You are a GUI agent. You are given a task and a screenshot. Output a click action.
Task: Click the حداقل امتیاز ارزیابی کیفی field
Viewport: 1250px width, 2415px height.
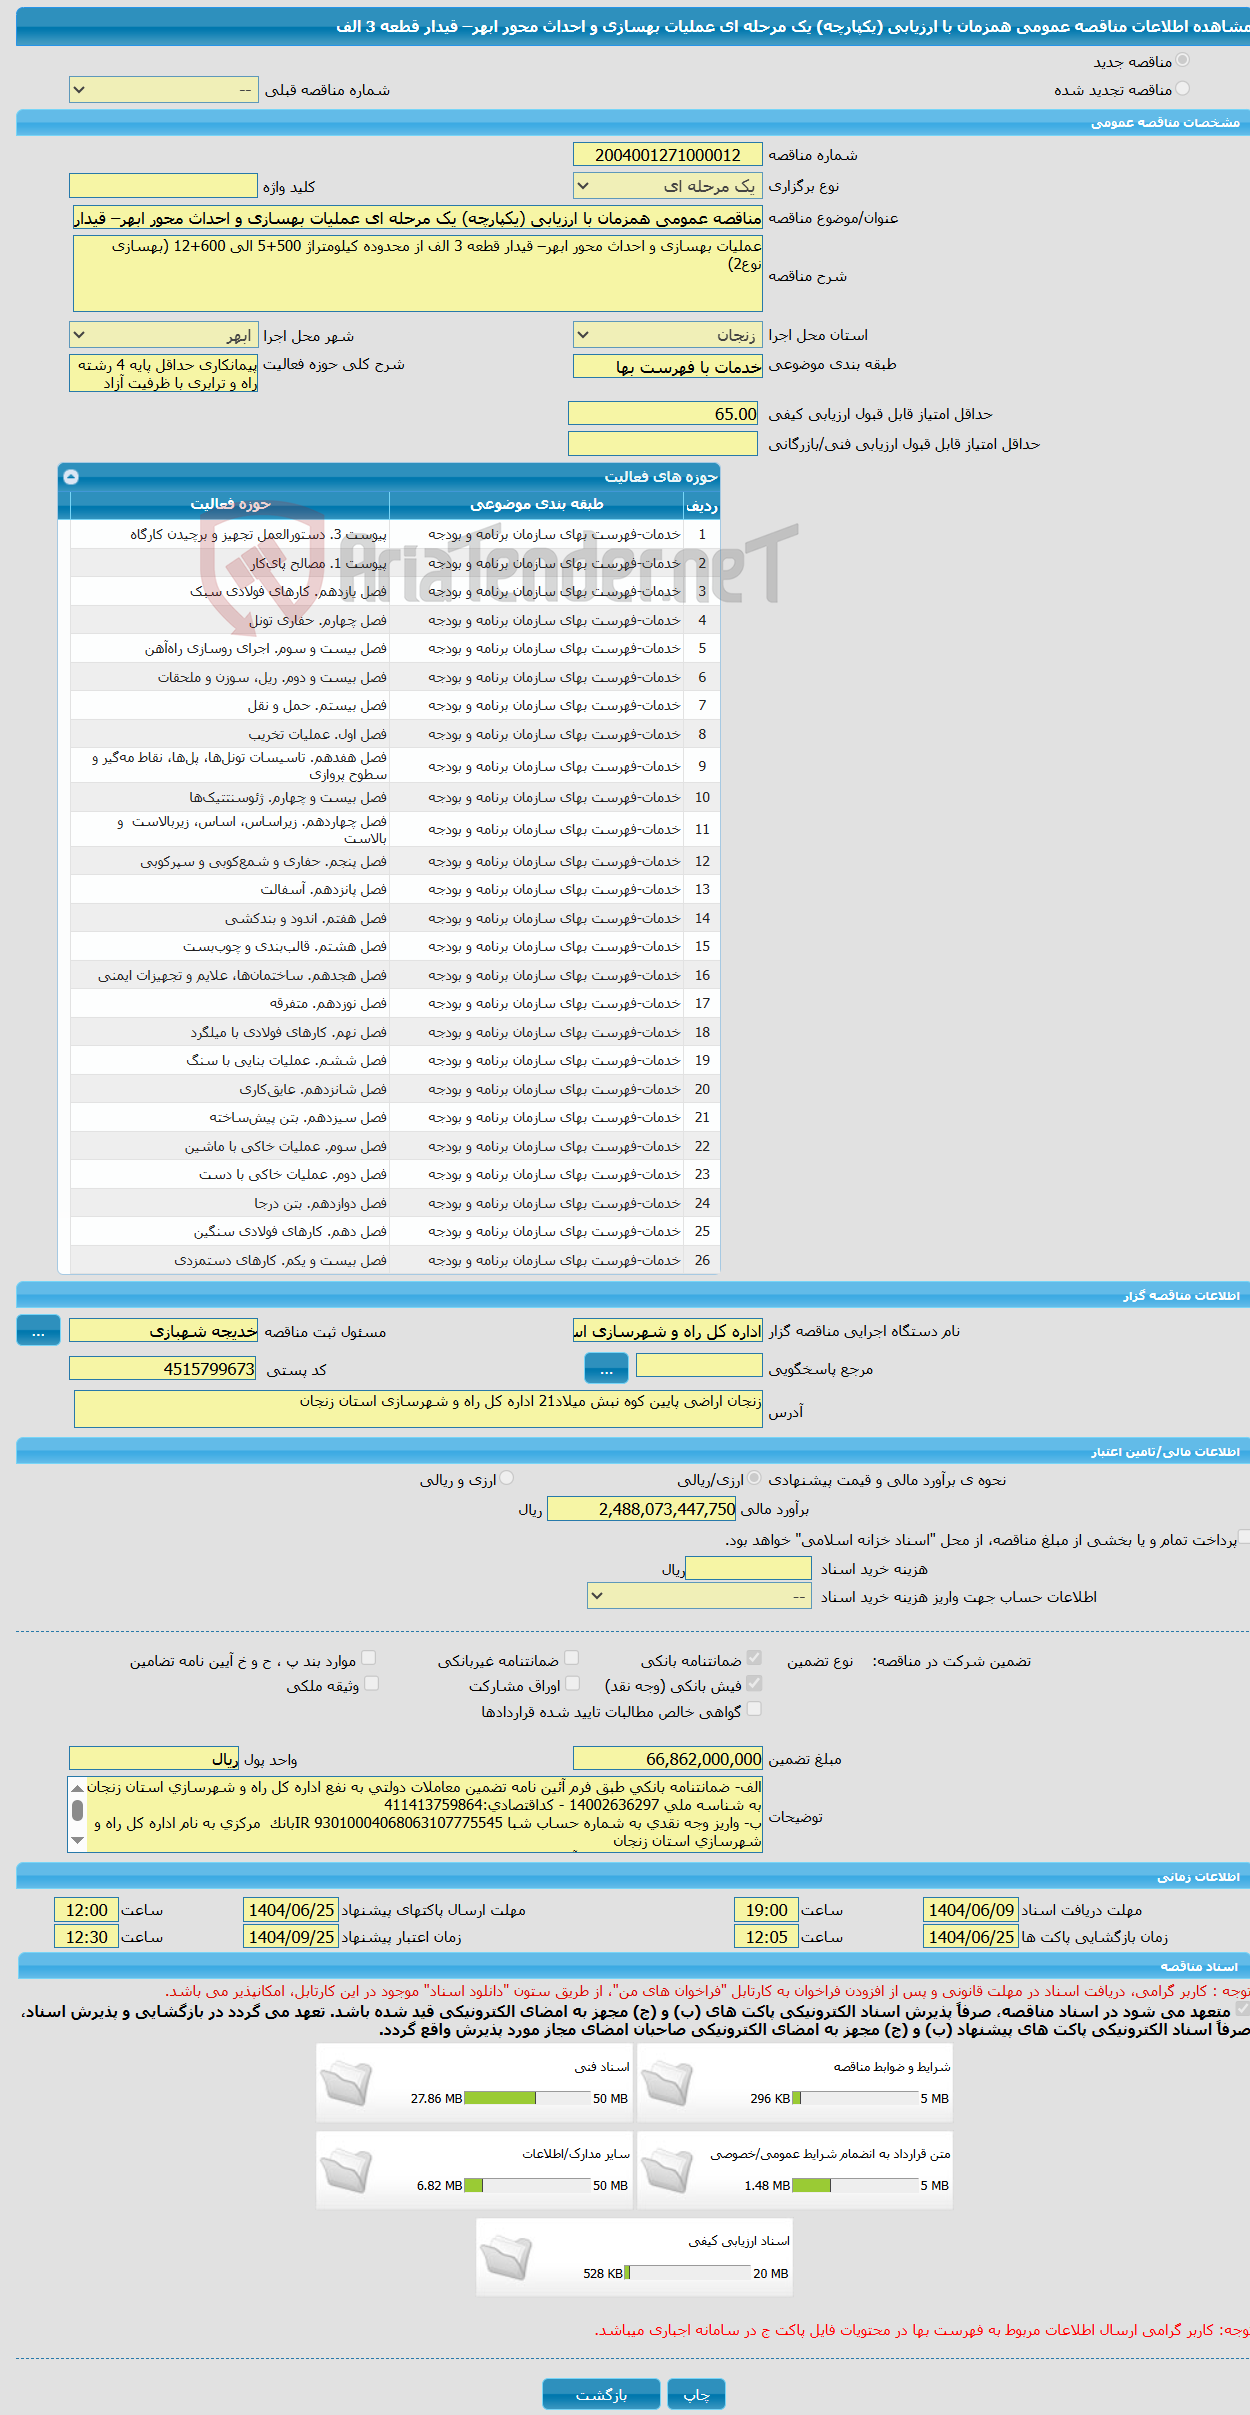click(x=664, y=414)
